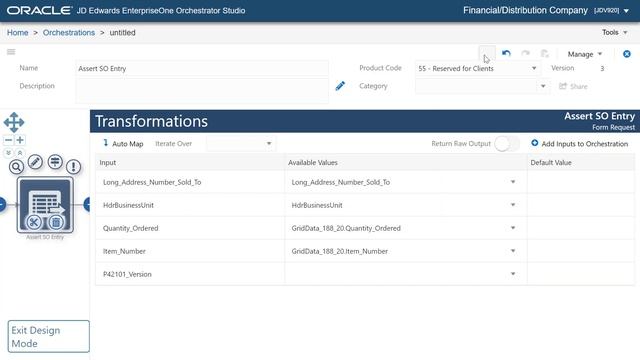Image resolution: width=640 pixels, height=360 pixels.
Task: Go to the Home breadcrumb
Action: pos(18,33)
